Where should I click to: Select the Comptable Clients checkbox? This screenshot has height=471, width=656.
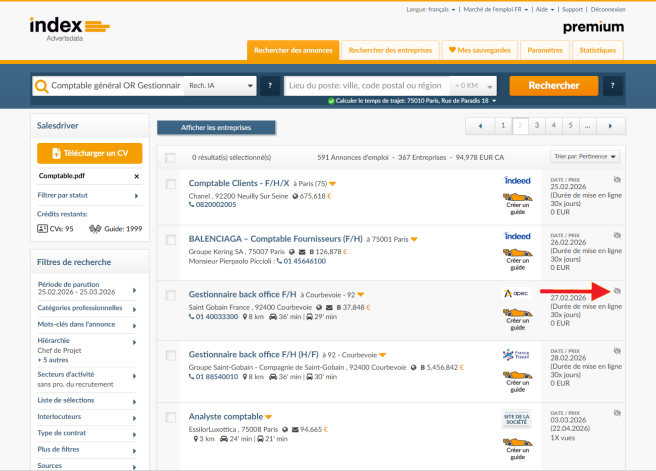coord(171,184)
